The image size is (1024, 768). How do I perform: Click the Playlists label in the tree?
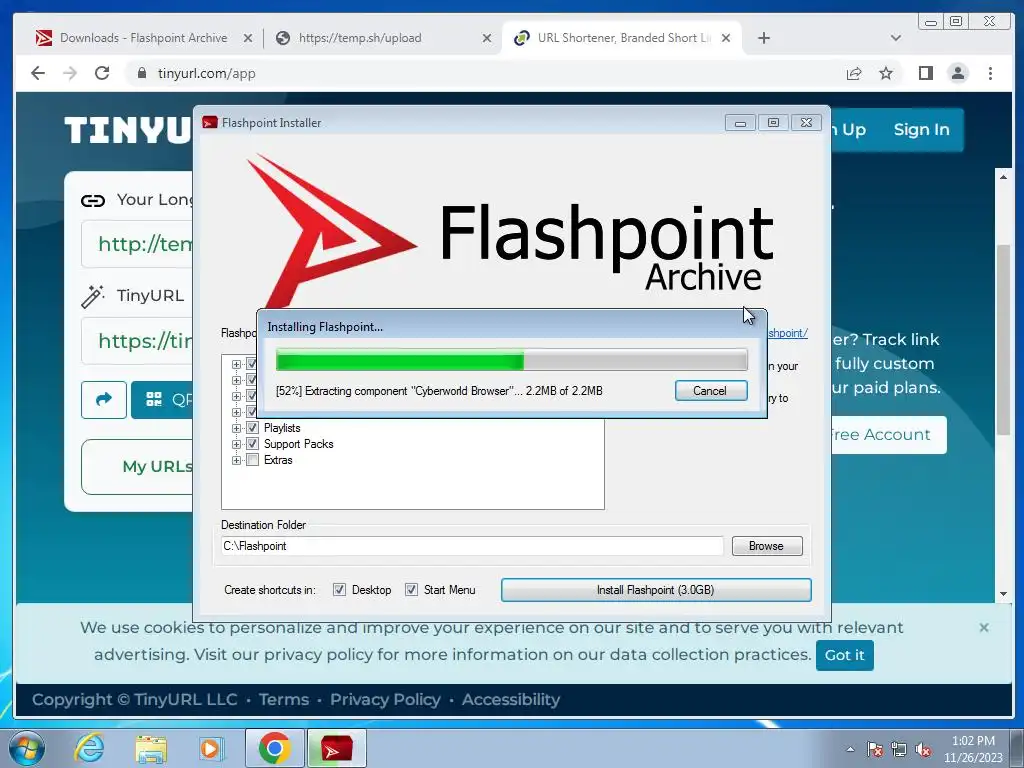tap(282, 428)
